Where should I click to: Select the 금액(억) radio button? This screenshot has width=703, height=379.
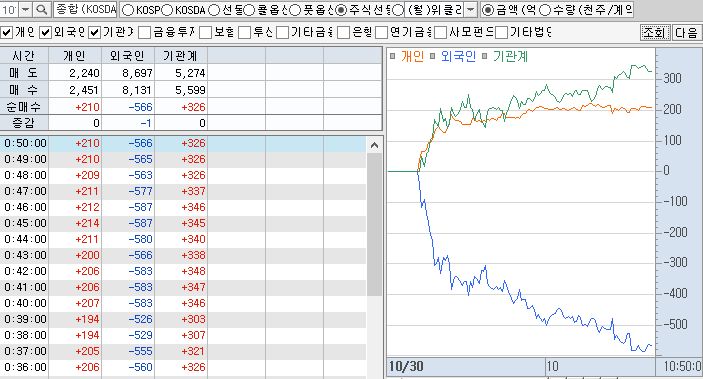(488, 10)
